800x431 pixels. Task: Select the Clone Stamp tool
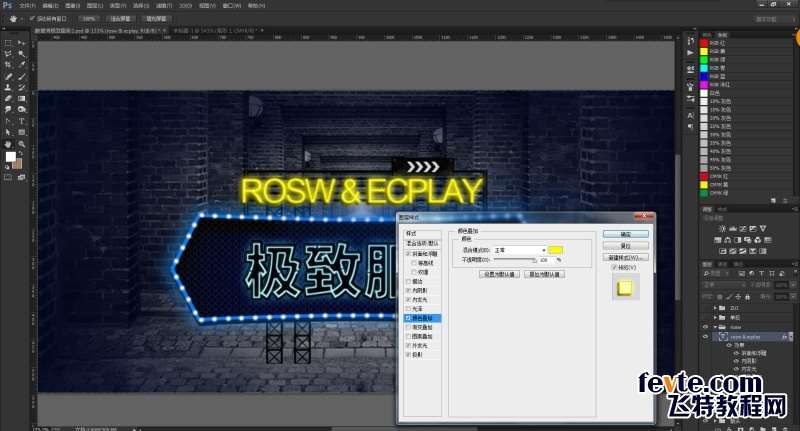8,87
